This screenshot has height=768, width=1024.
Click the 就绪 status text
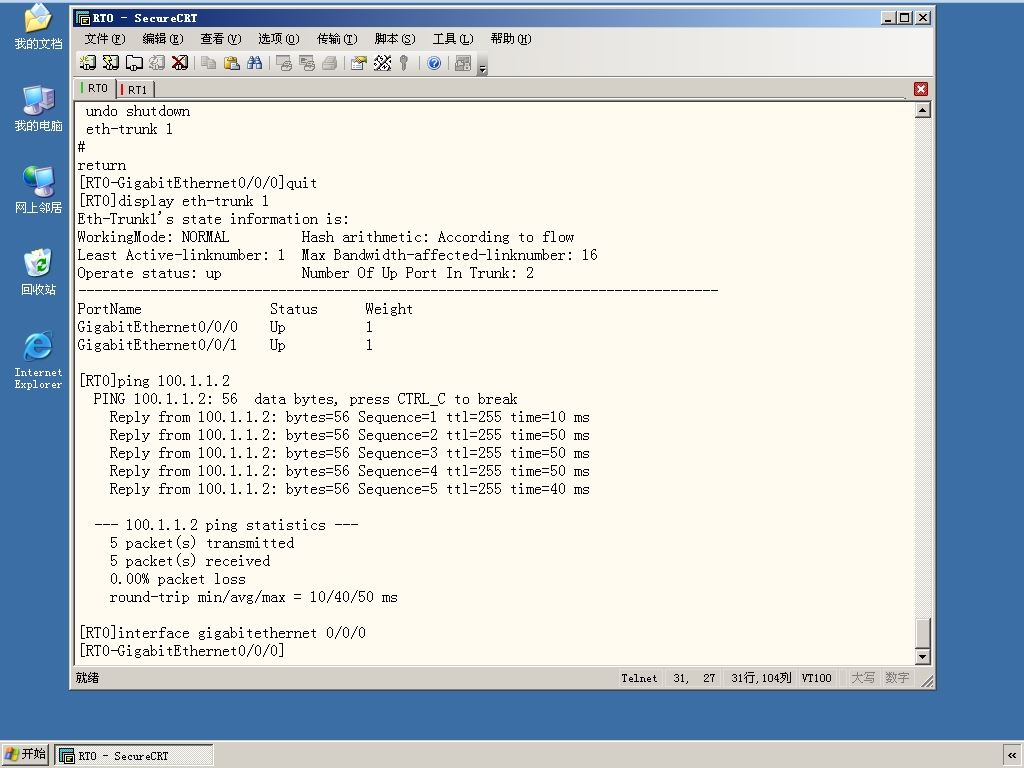87,678
